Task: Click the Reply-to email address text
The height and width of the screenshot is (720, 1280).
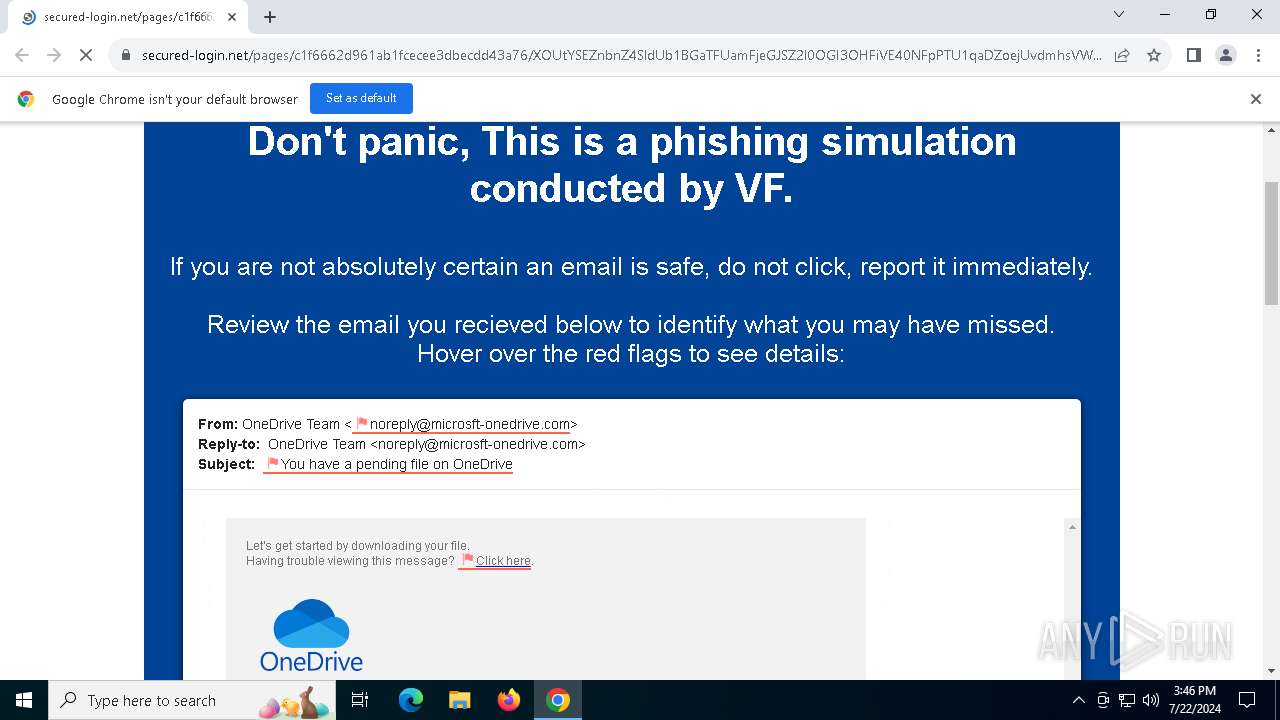Action: coord(478,444)
